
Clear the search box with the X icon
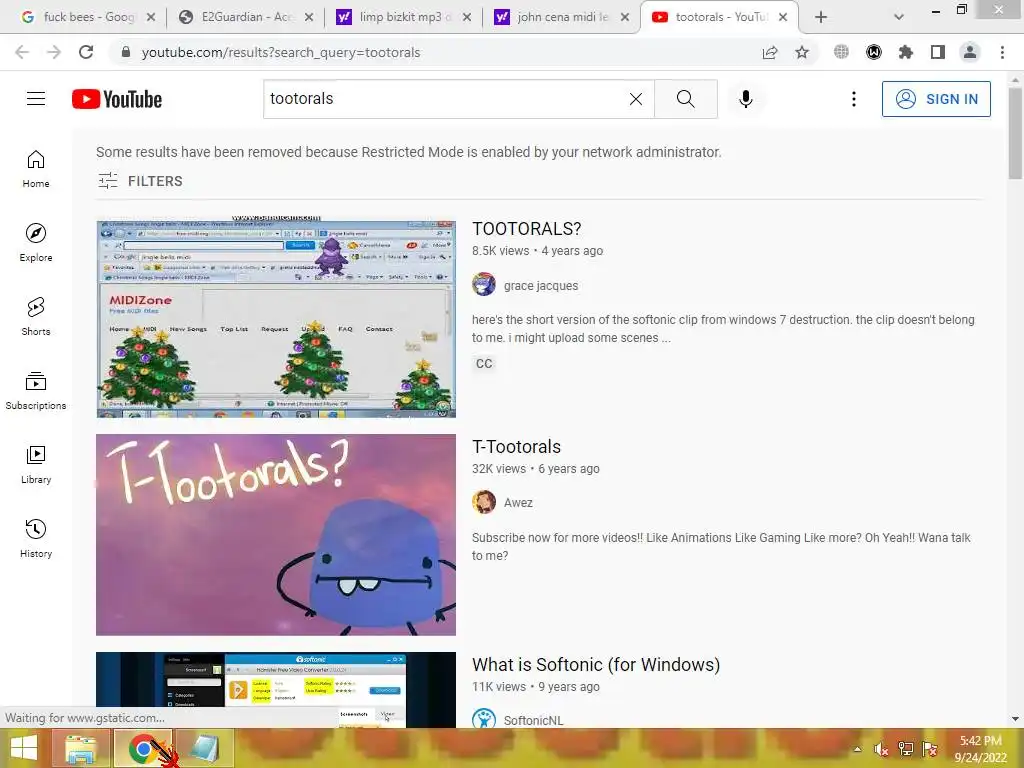tap(635, 99)
